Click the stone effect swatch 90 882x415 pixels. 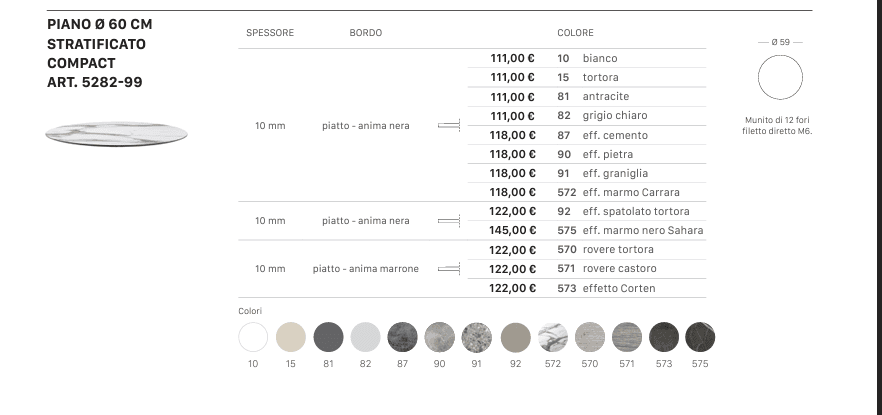[440, 336]
